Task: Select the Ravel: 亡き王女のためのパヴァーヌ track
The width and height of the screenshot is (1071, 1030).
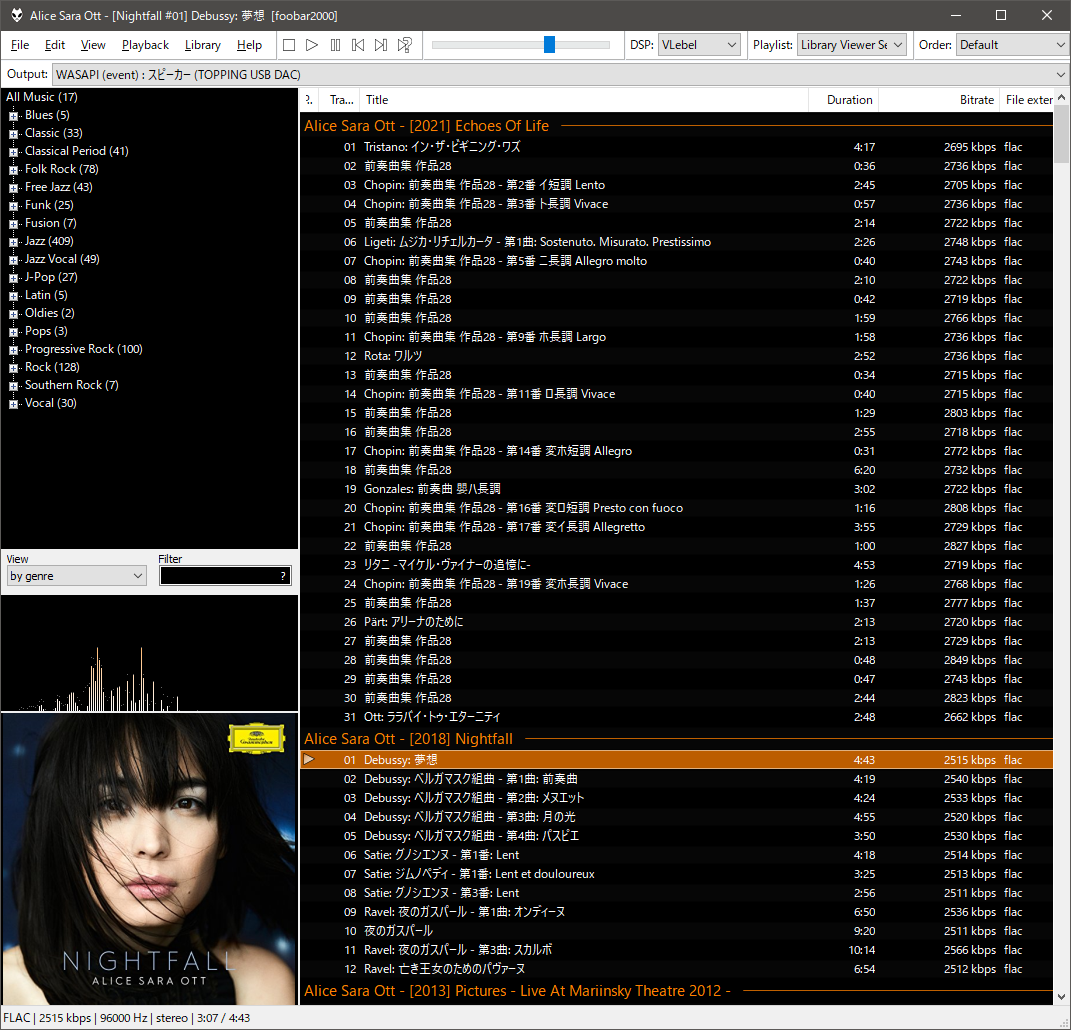Action: click(676, 969)
